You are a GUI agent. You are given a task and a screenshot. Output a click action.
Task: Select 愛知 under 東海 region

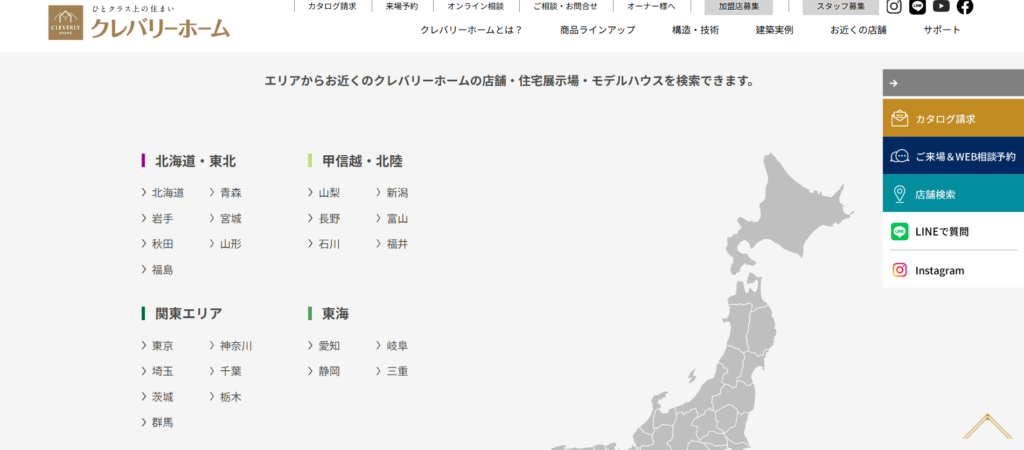[329, 346]
